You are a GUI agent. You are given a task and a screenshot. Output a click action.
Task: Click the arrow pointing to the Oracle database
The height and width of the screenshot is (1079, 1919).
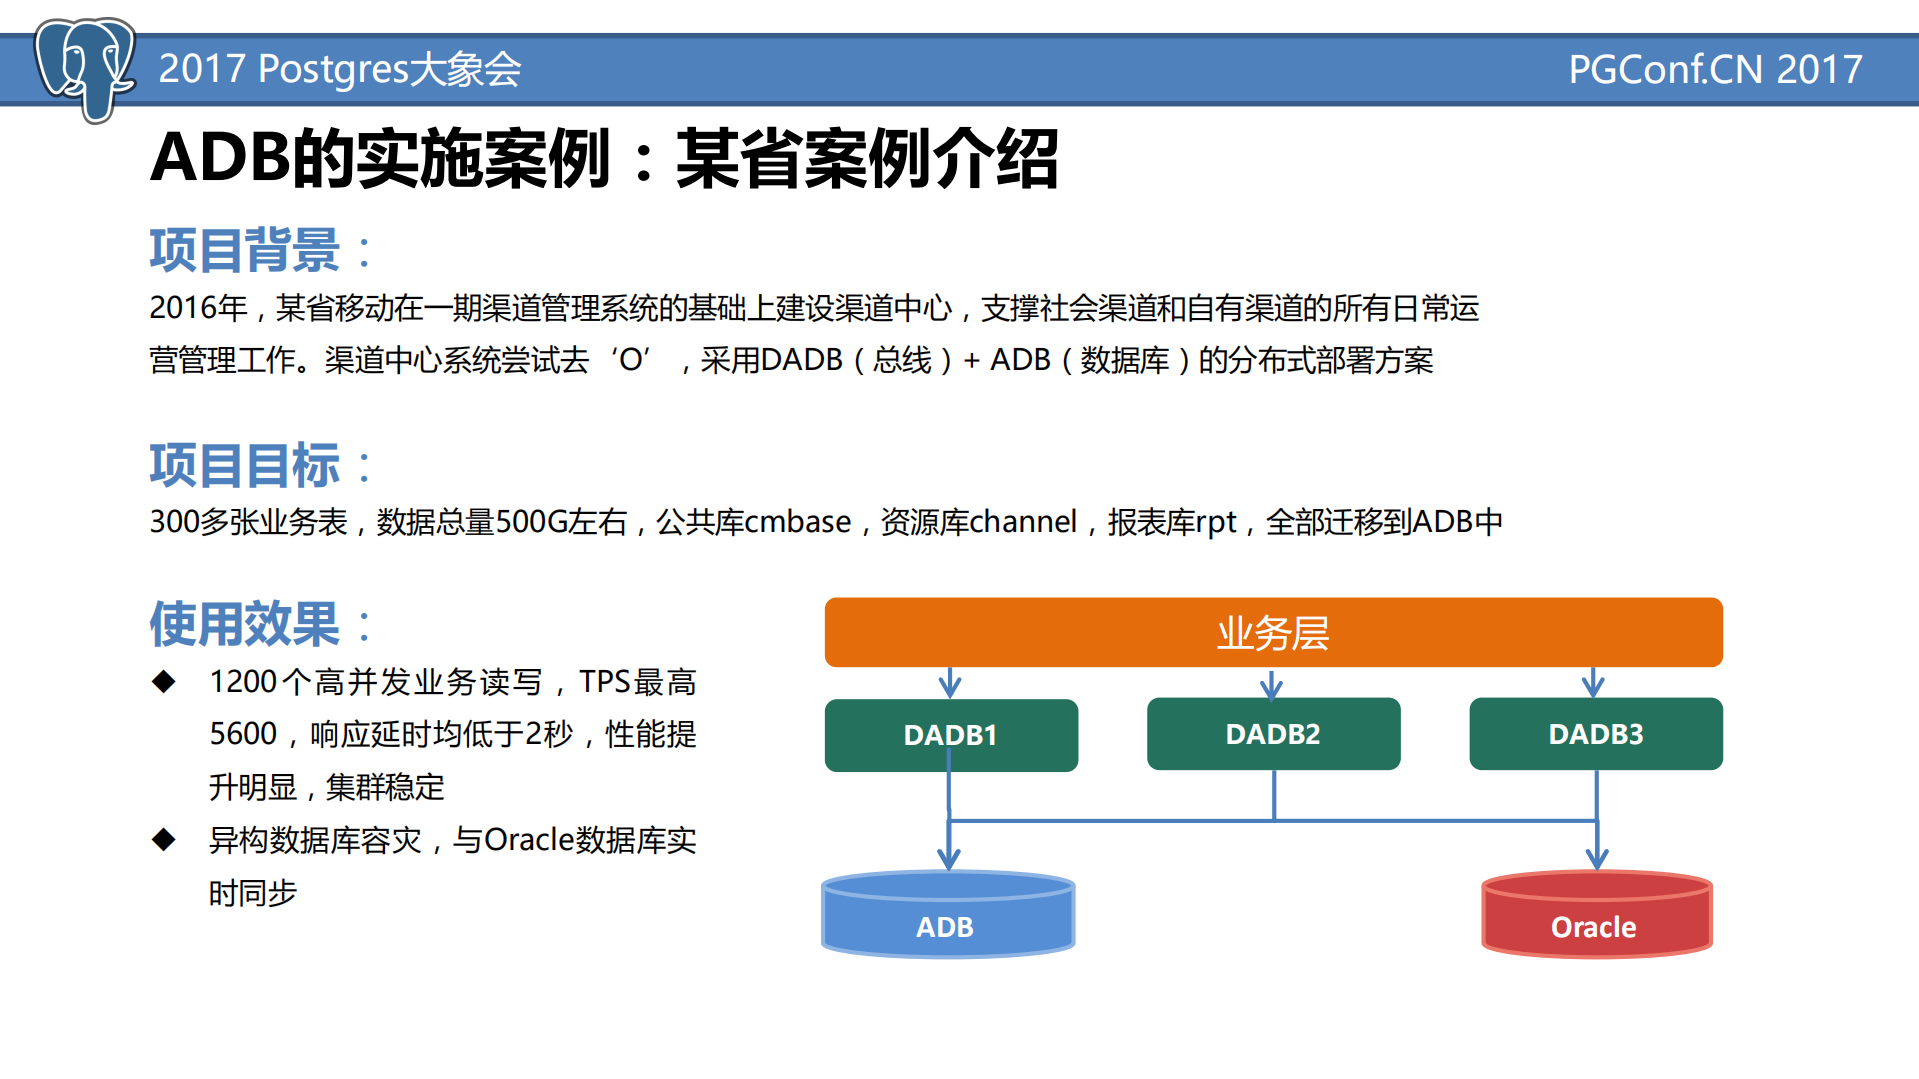[1594, 855]
